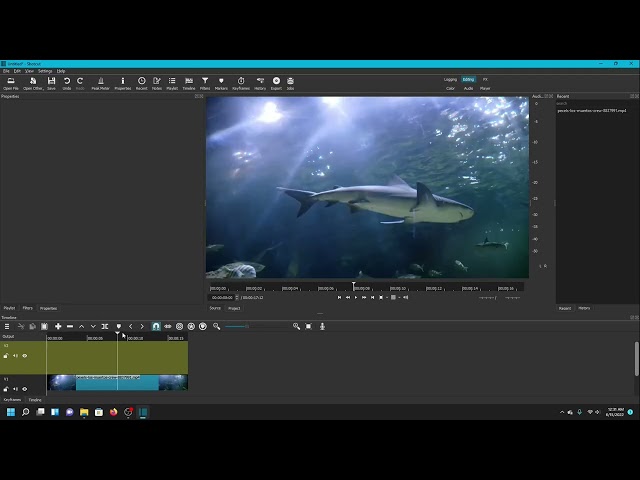Create a marker from timeline toolbar

[119, 326]
